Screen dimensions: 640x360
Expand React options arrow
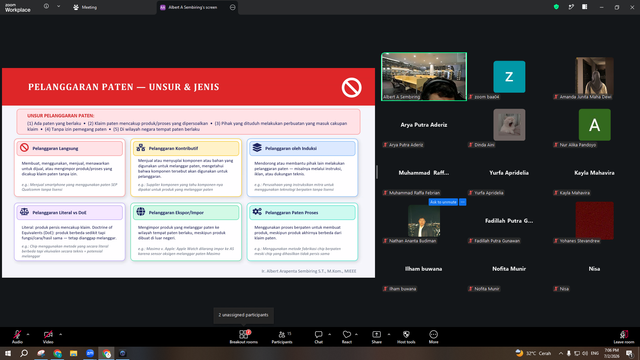[356, 334]
